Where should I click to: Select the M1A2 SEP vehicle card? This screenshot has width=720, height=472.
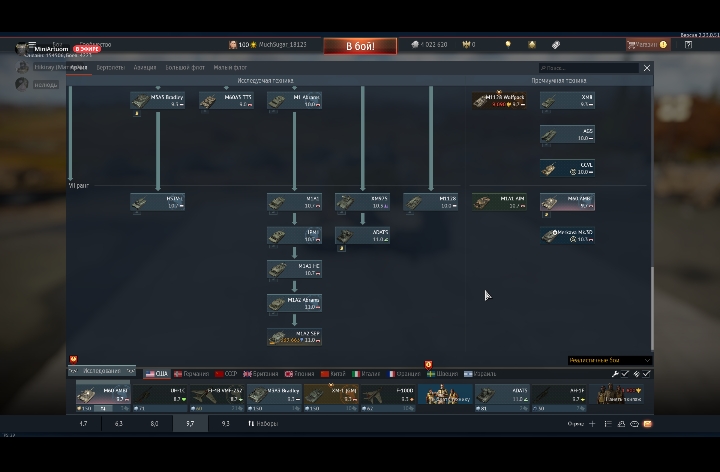[x=294, y=337]
